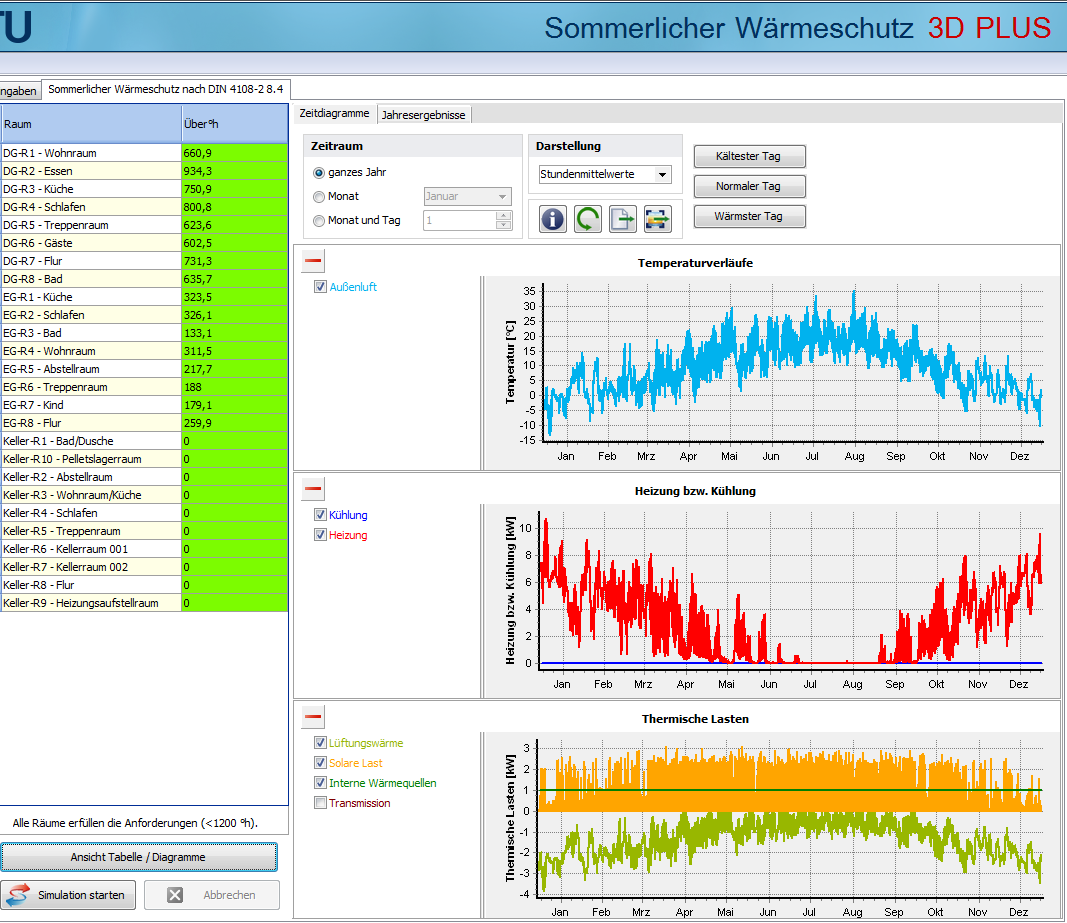This screenshot has height=923, width=1067.
Task: Click the green refresh arrow icon
Action: (x=587, y=219)
